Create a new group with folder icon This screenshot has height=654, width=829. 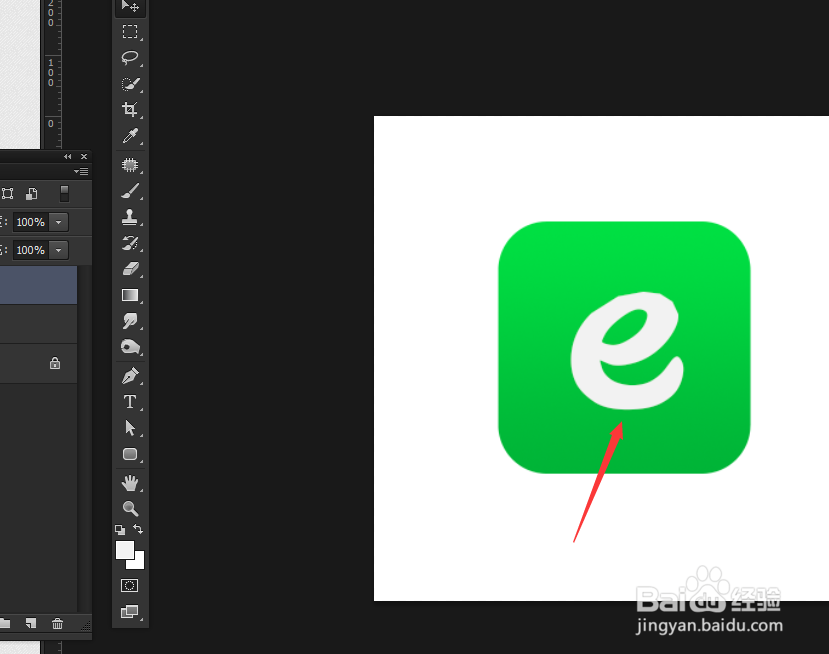click(x=5, y=623)
